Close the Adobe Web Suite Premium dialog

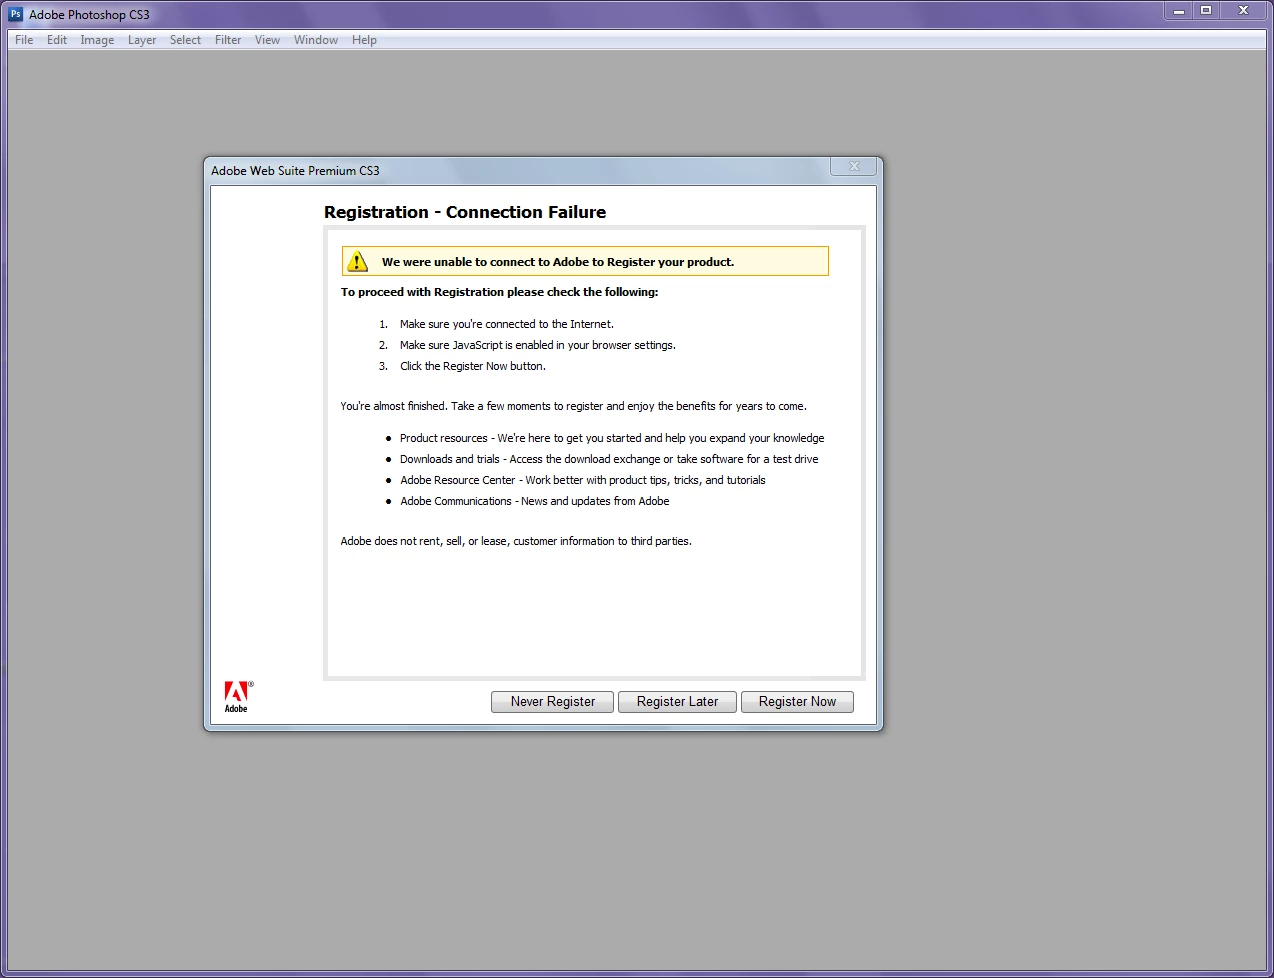coord(854,166)
